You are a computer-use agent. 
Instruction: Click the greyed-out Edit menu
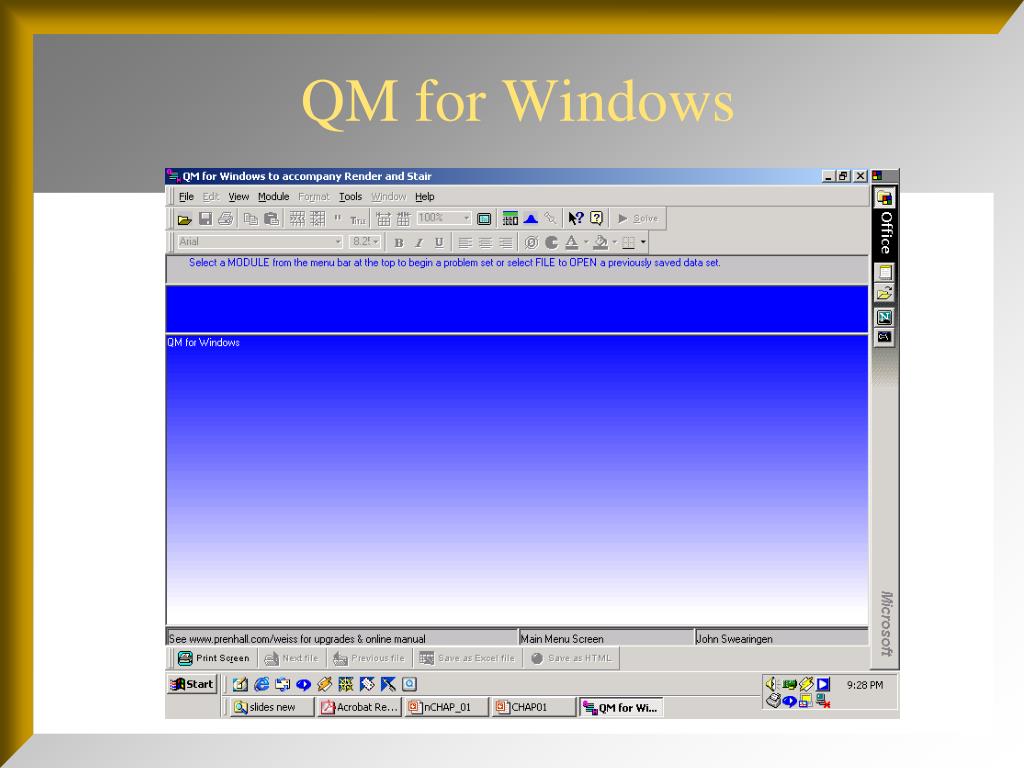(210, 197)
